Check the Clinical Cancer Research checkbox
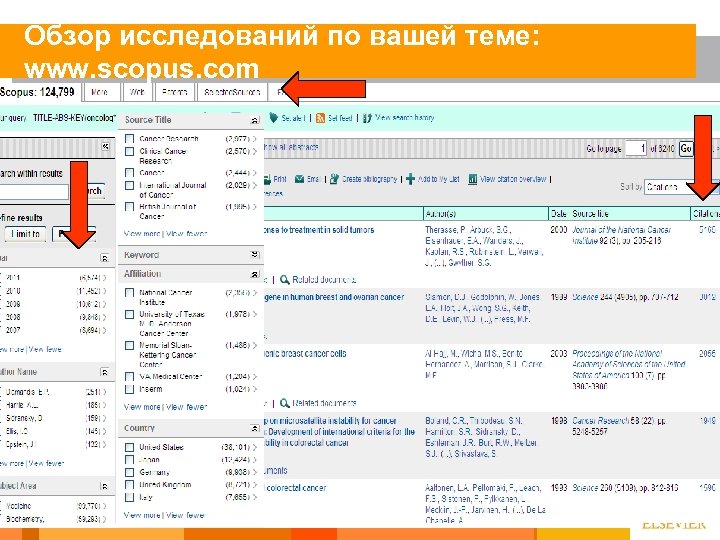720x540 pixels. (129, 151)
